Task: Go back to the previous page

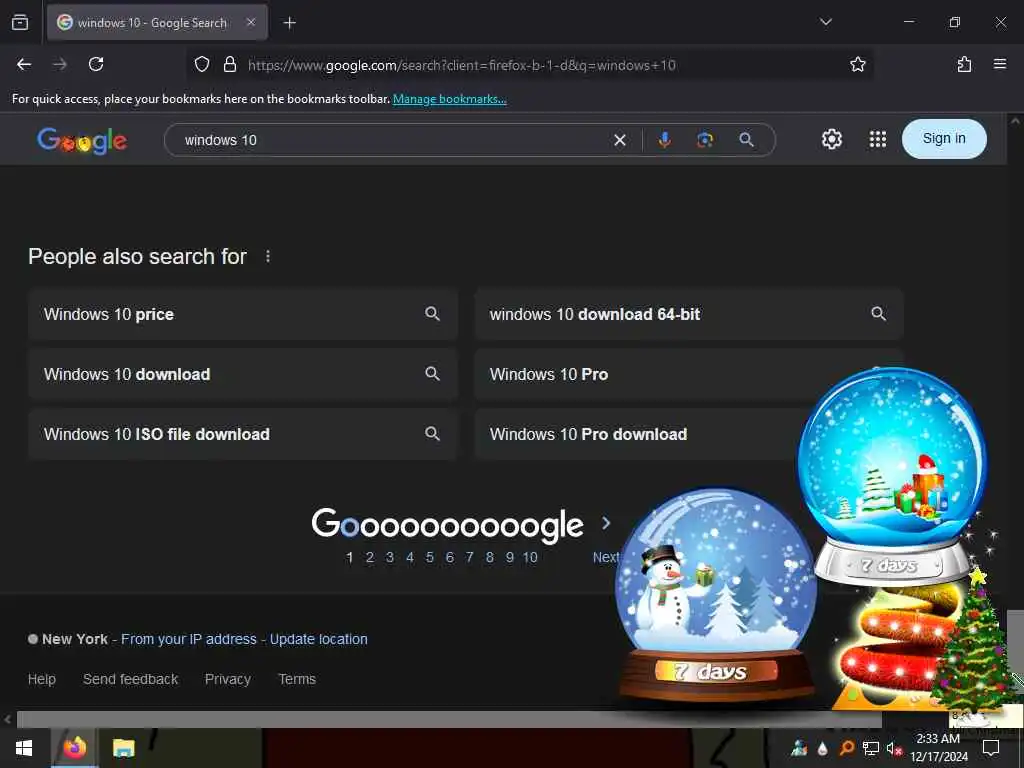Action: tap(24, 64)
